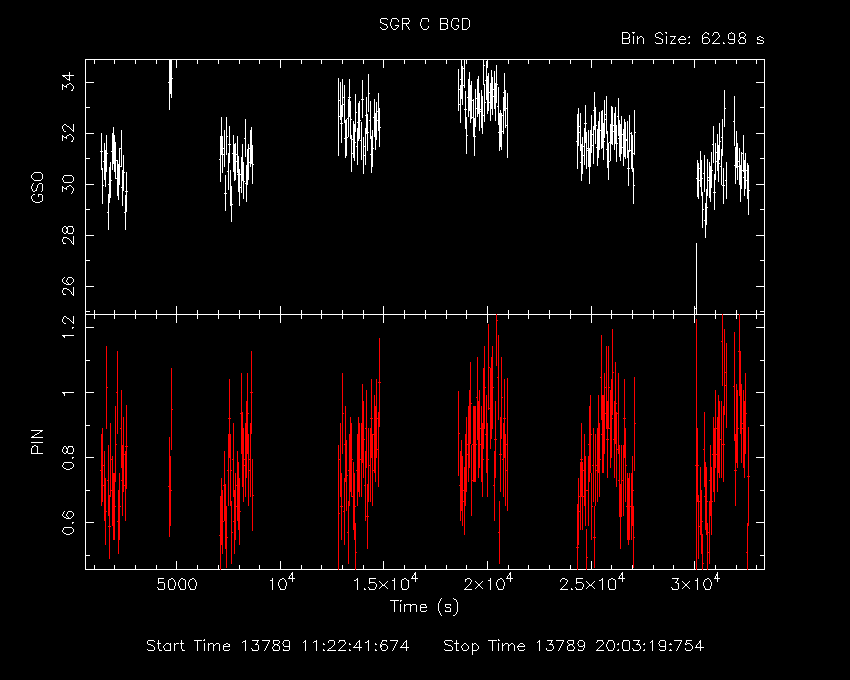
Task: Click the time axis label 2.5×10^4
Action: (x=592, y=583)
